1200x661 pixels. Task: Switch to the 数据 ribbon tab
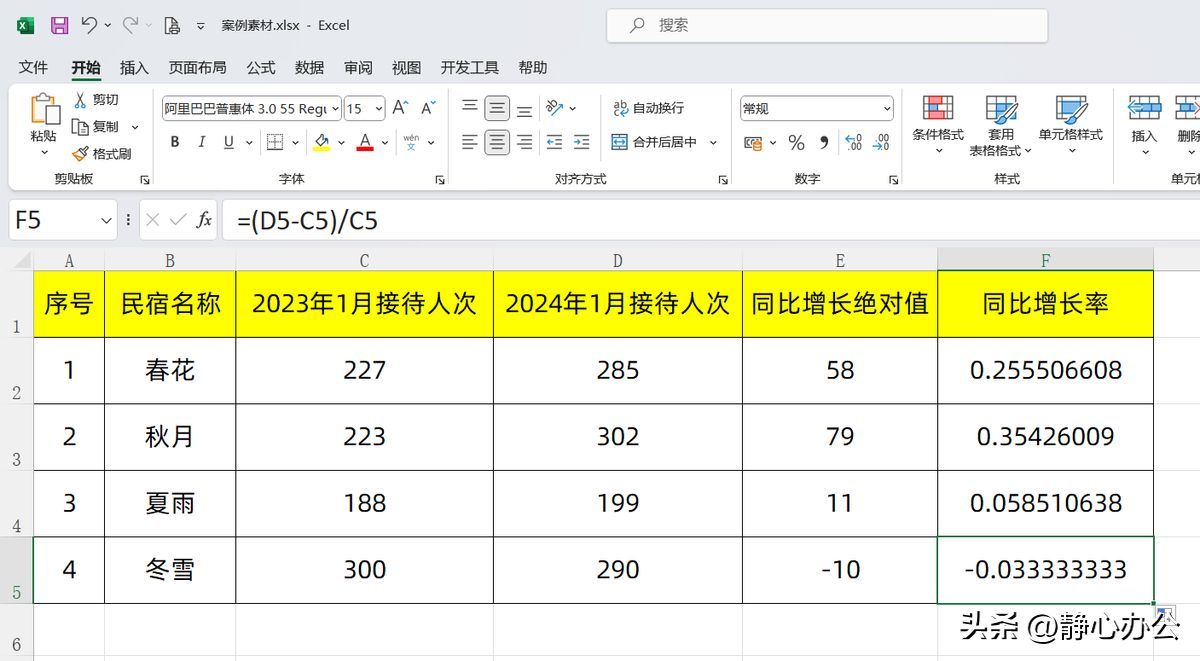(x=308, y=67)
